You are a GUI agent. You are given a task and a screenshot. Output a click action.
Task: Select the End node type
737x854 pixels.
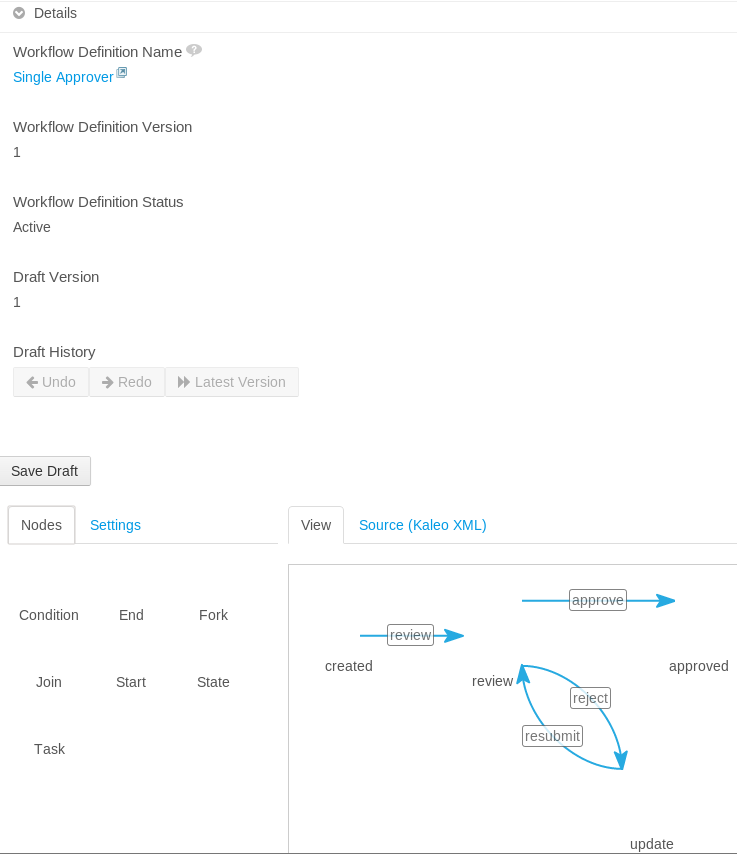click(x=131, y=615)
